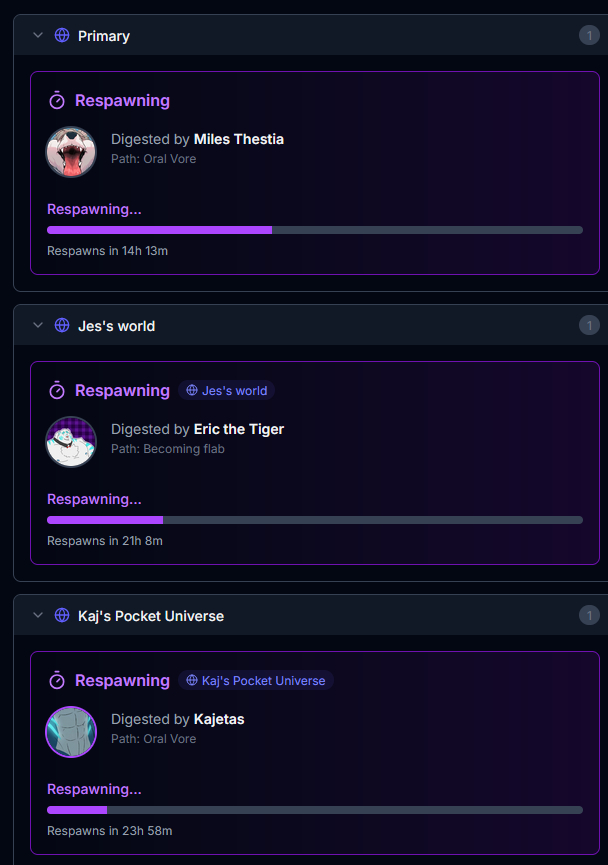The height and width of the screenshot is (865, 608).
Task: Select the Kaj's Pocket Universe tag pill
Action: pyautogui.click(x=256, y=680)
